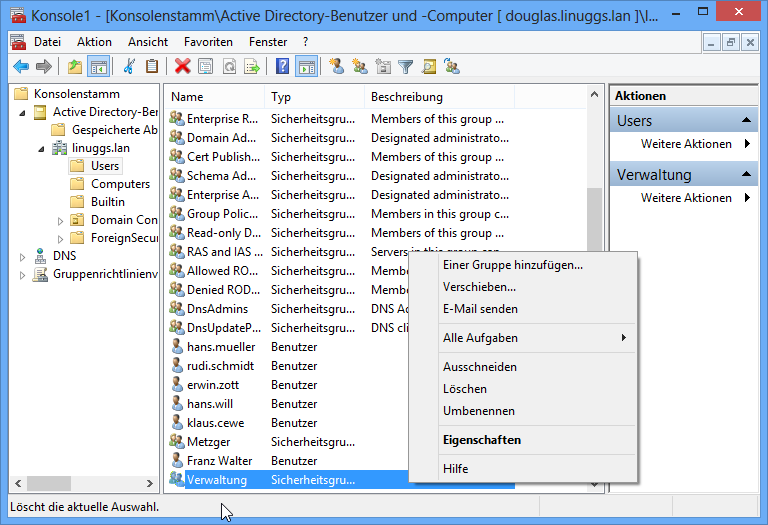Sort the list by the Typ column header
Screen dimensions: 768x525
click(x=282, y=97)
